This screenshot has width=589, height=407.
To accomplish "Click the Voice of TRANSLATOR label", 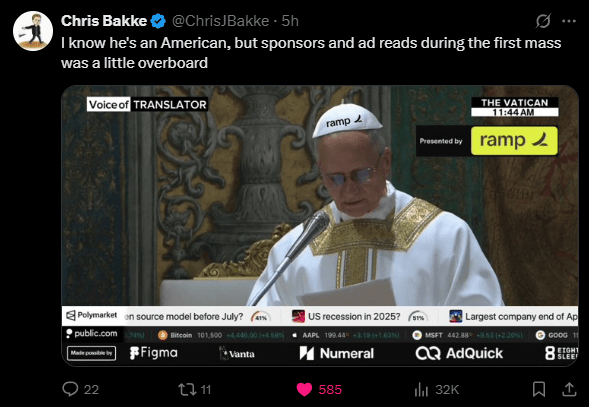I will [147, 104].
